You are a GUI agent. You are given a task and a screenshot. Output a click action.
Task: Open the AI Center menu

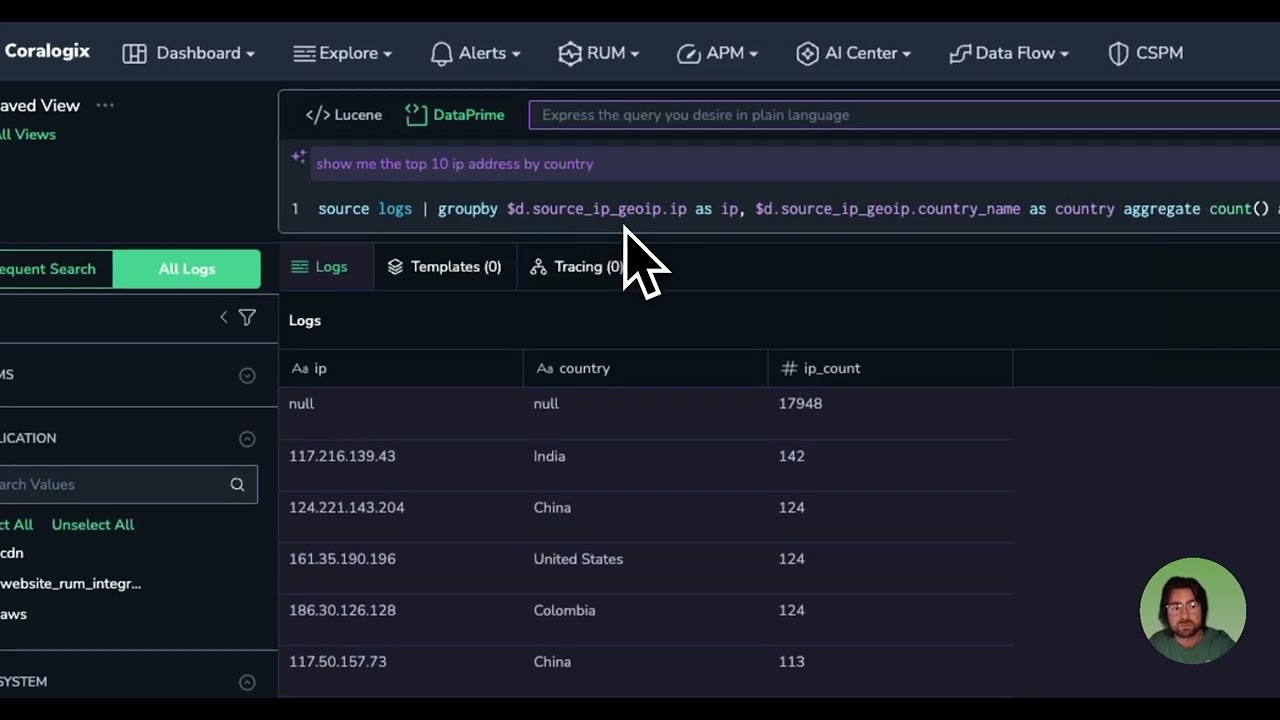click(x=853, y=53)
